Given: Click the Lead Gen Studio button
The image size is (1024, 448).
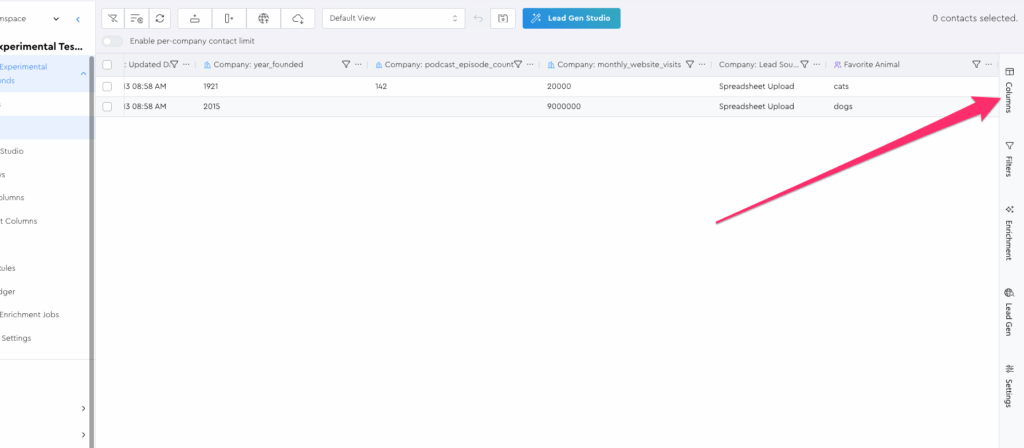Looking at the screenshot, I should coord(571,18).
